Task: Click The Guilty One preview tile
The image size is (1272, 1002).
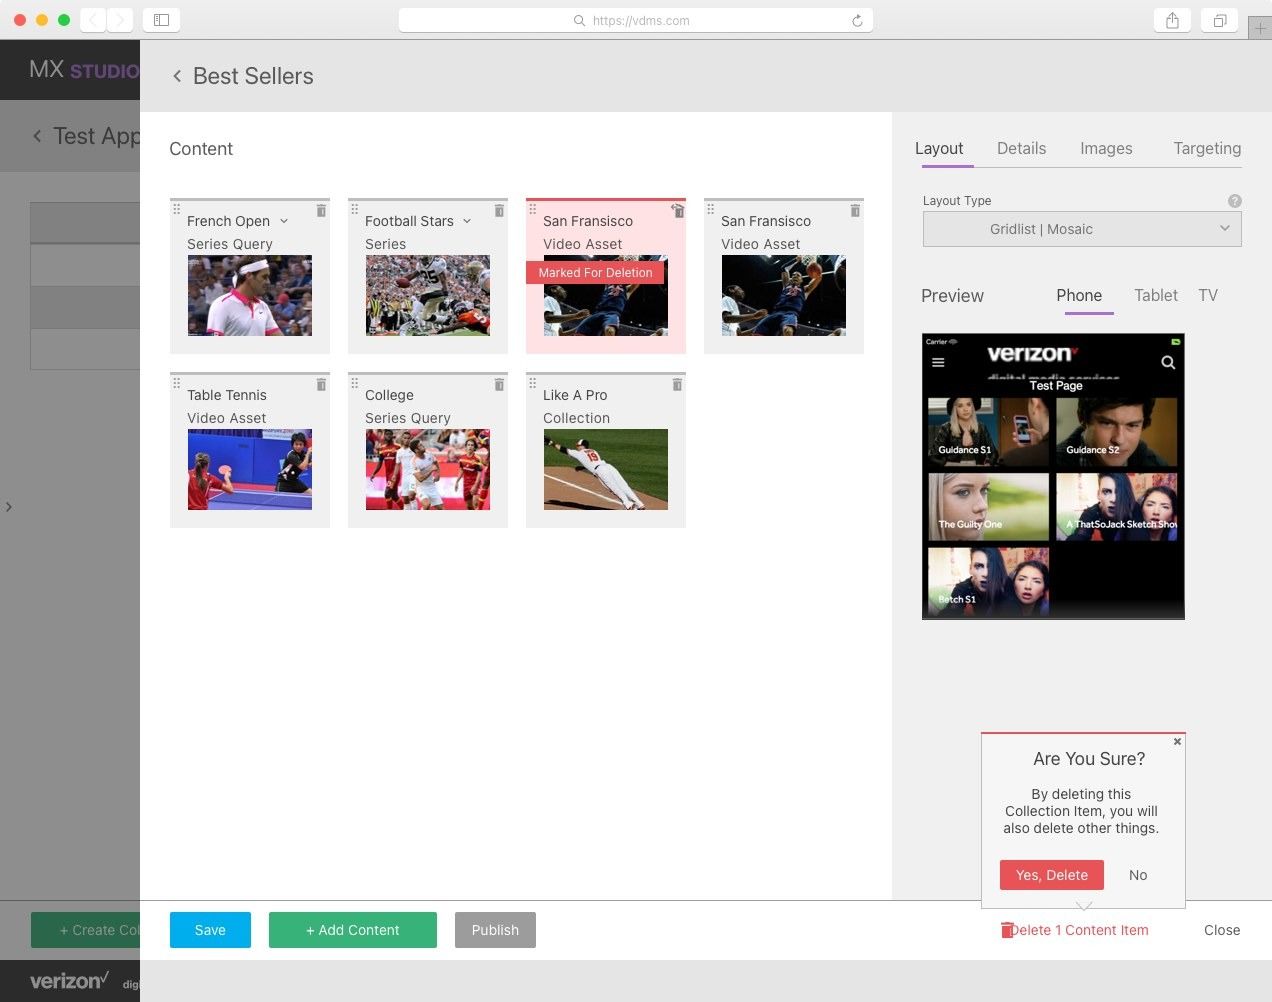Action: (x=988, y=506)
